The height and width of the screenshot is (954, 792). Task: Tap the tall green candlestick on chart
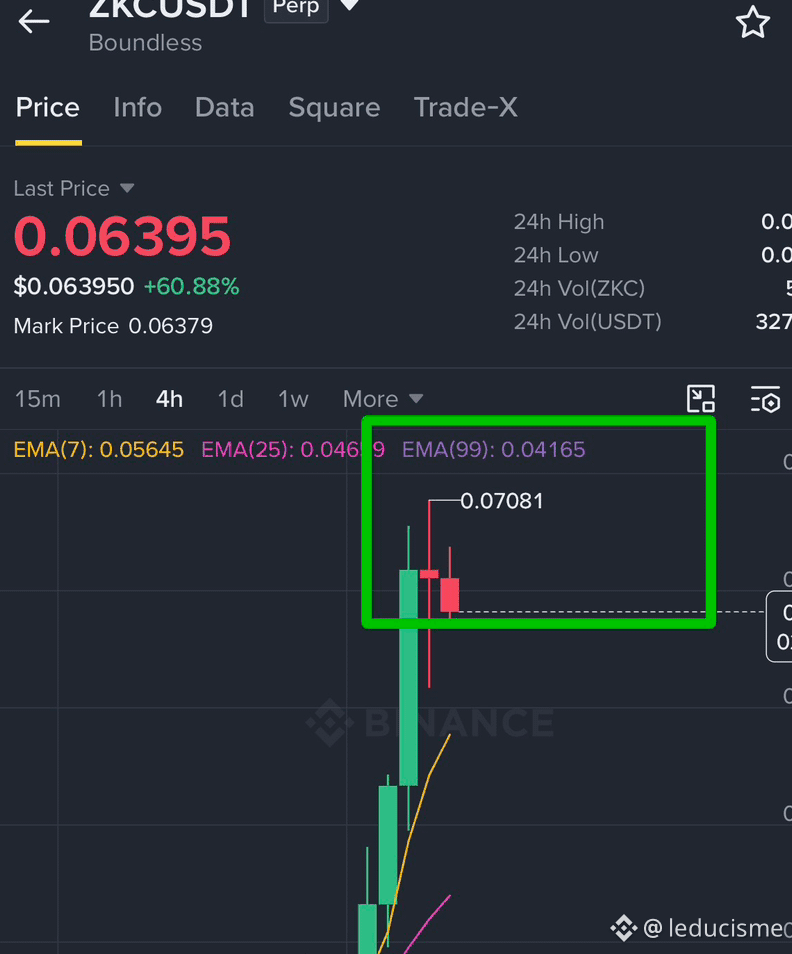pos(408,677)
